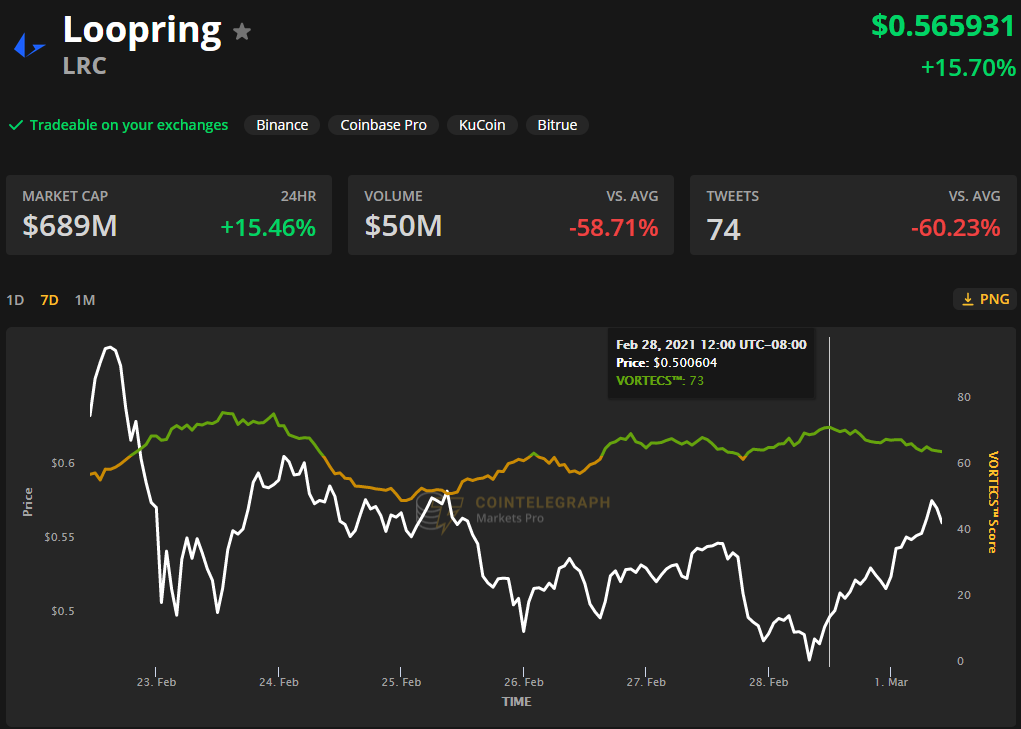
Task: Toggle the favorite star next to Loopring
Action: pos(242,31)
